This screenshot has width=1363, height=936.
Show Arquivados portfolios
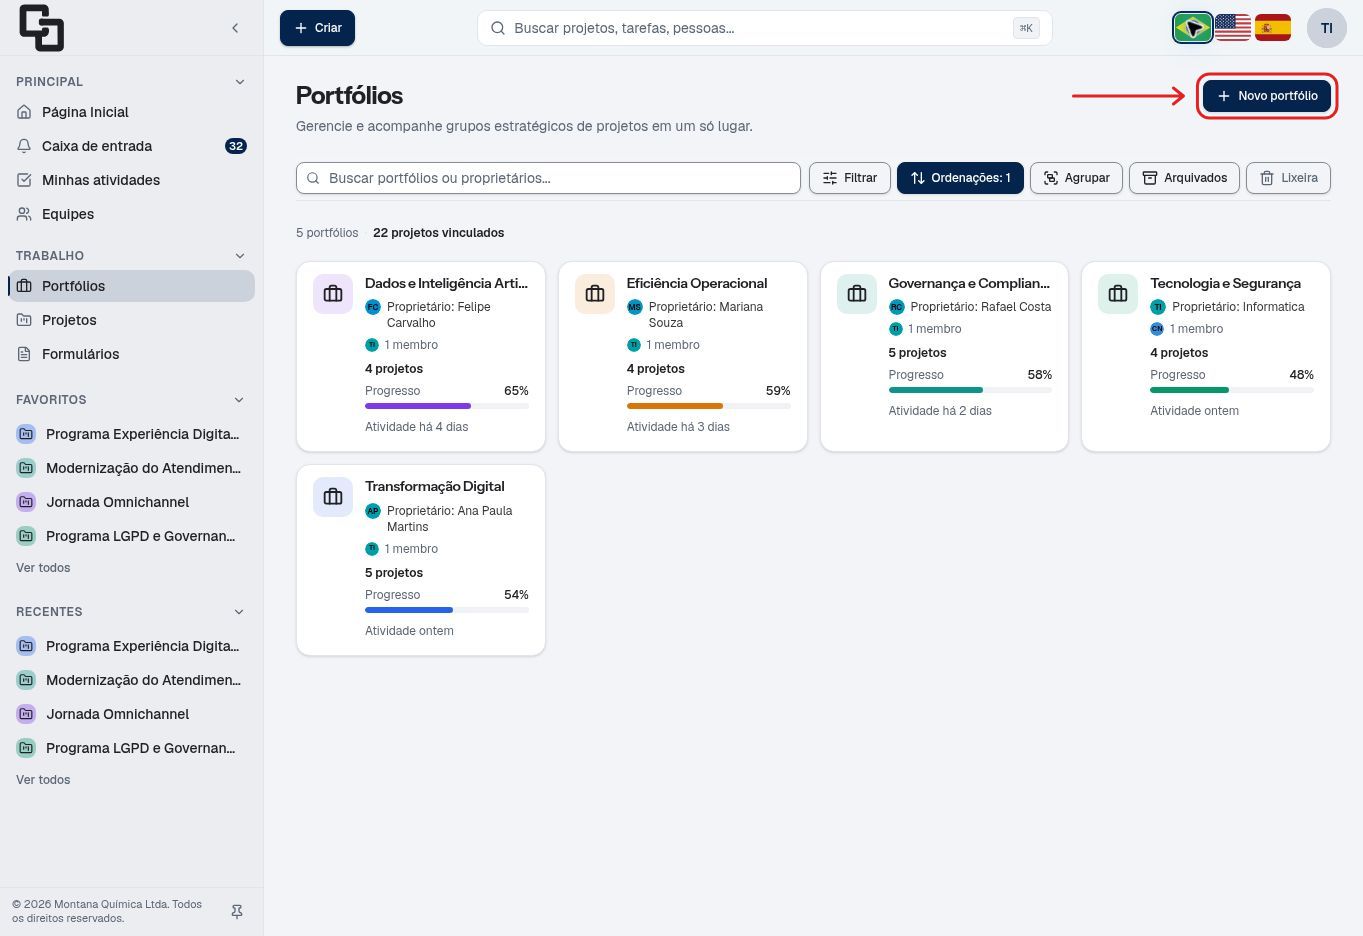(1184, 178)
